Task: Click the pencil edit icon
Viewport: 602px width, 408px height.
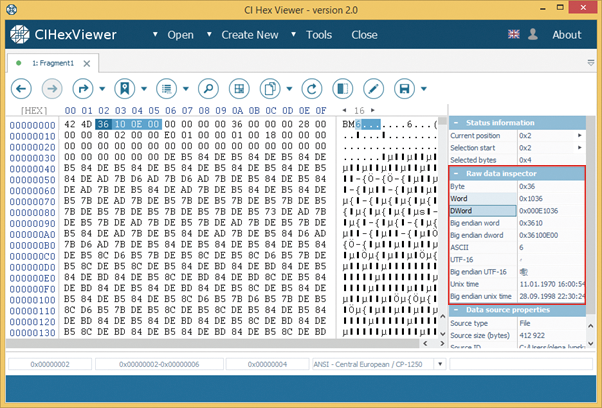Action: (374, 89)
